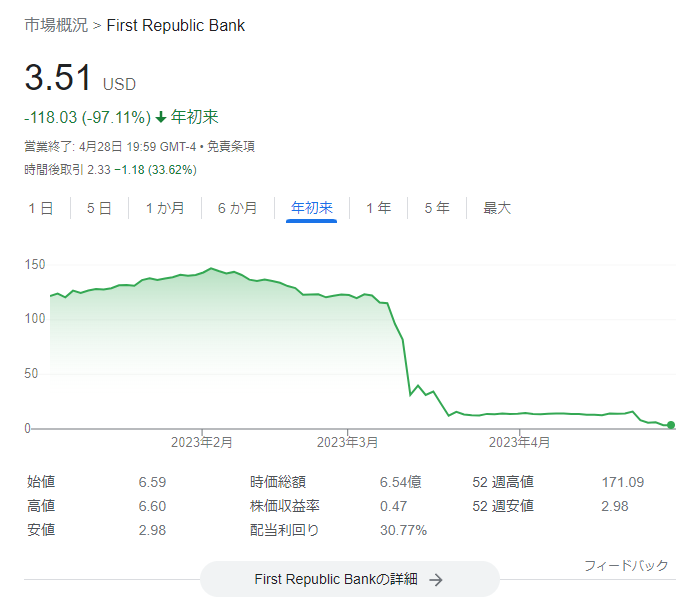Select the 最大 range tab
Screen dimensions: 688x602
pyautogui.click(x=497, y=208)
